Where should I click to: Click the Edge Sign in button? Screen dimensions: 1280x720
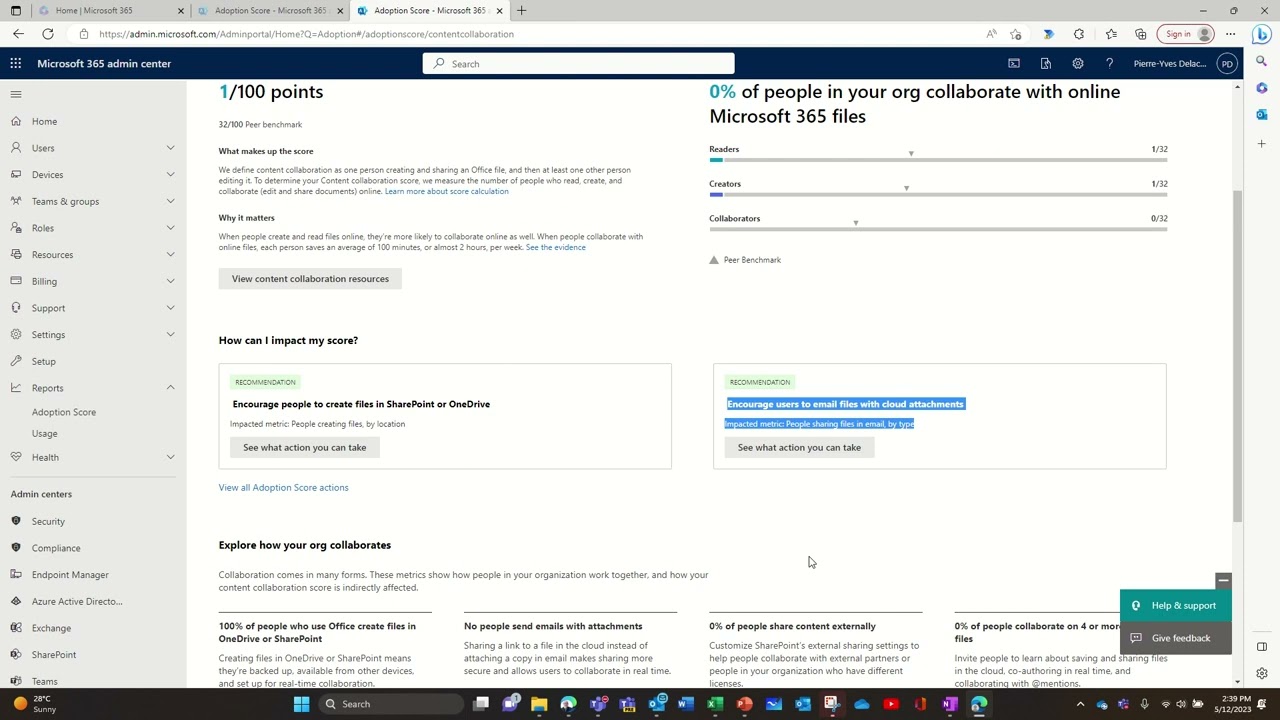[1186, 34]
